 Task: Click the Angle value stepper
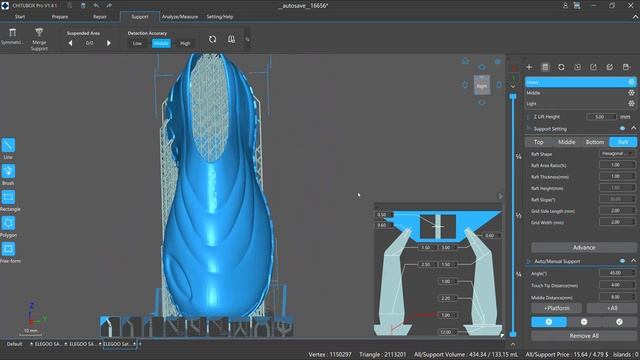point(633,273)
